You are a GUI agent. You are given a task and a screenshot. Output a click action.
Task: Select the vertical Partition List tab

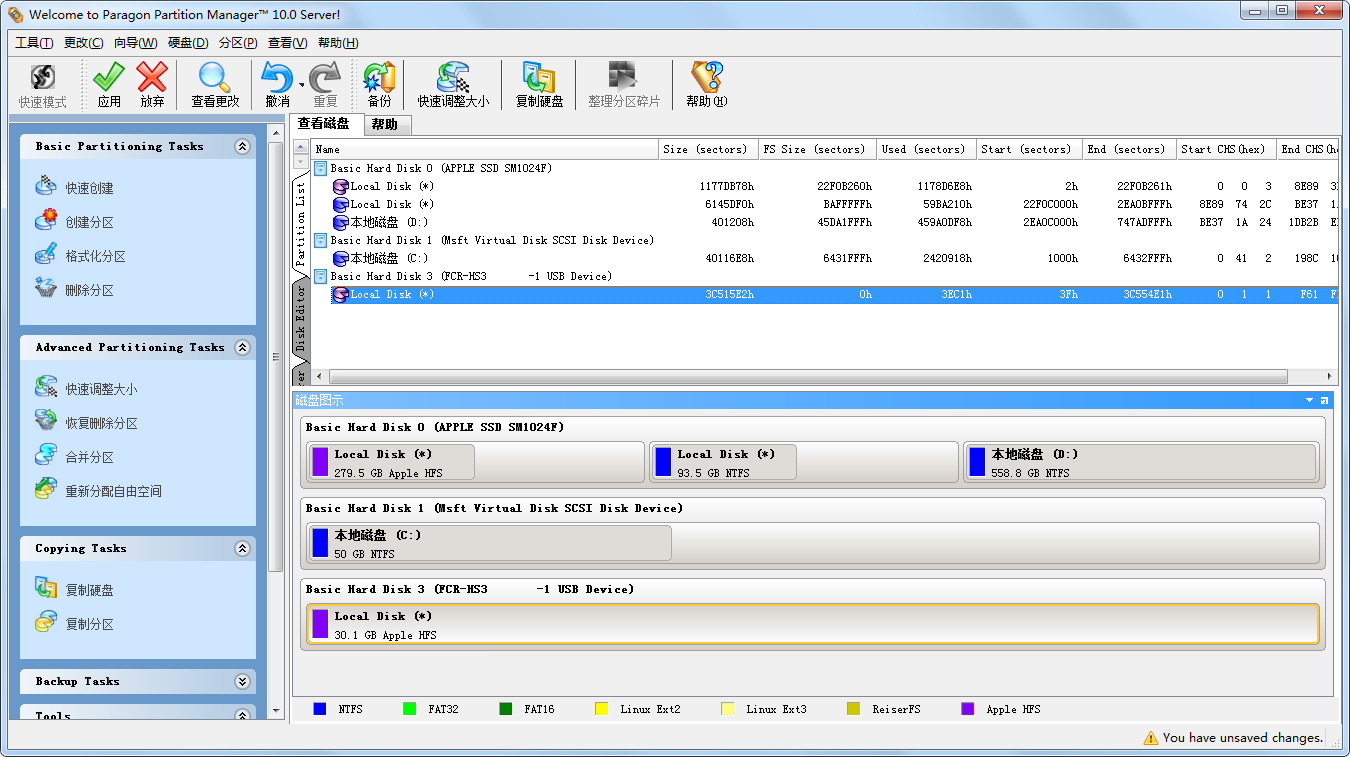click(301, 225)
